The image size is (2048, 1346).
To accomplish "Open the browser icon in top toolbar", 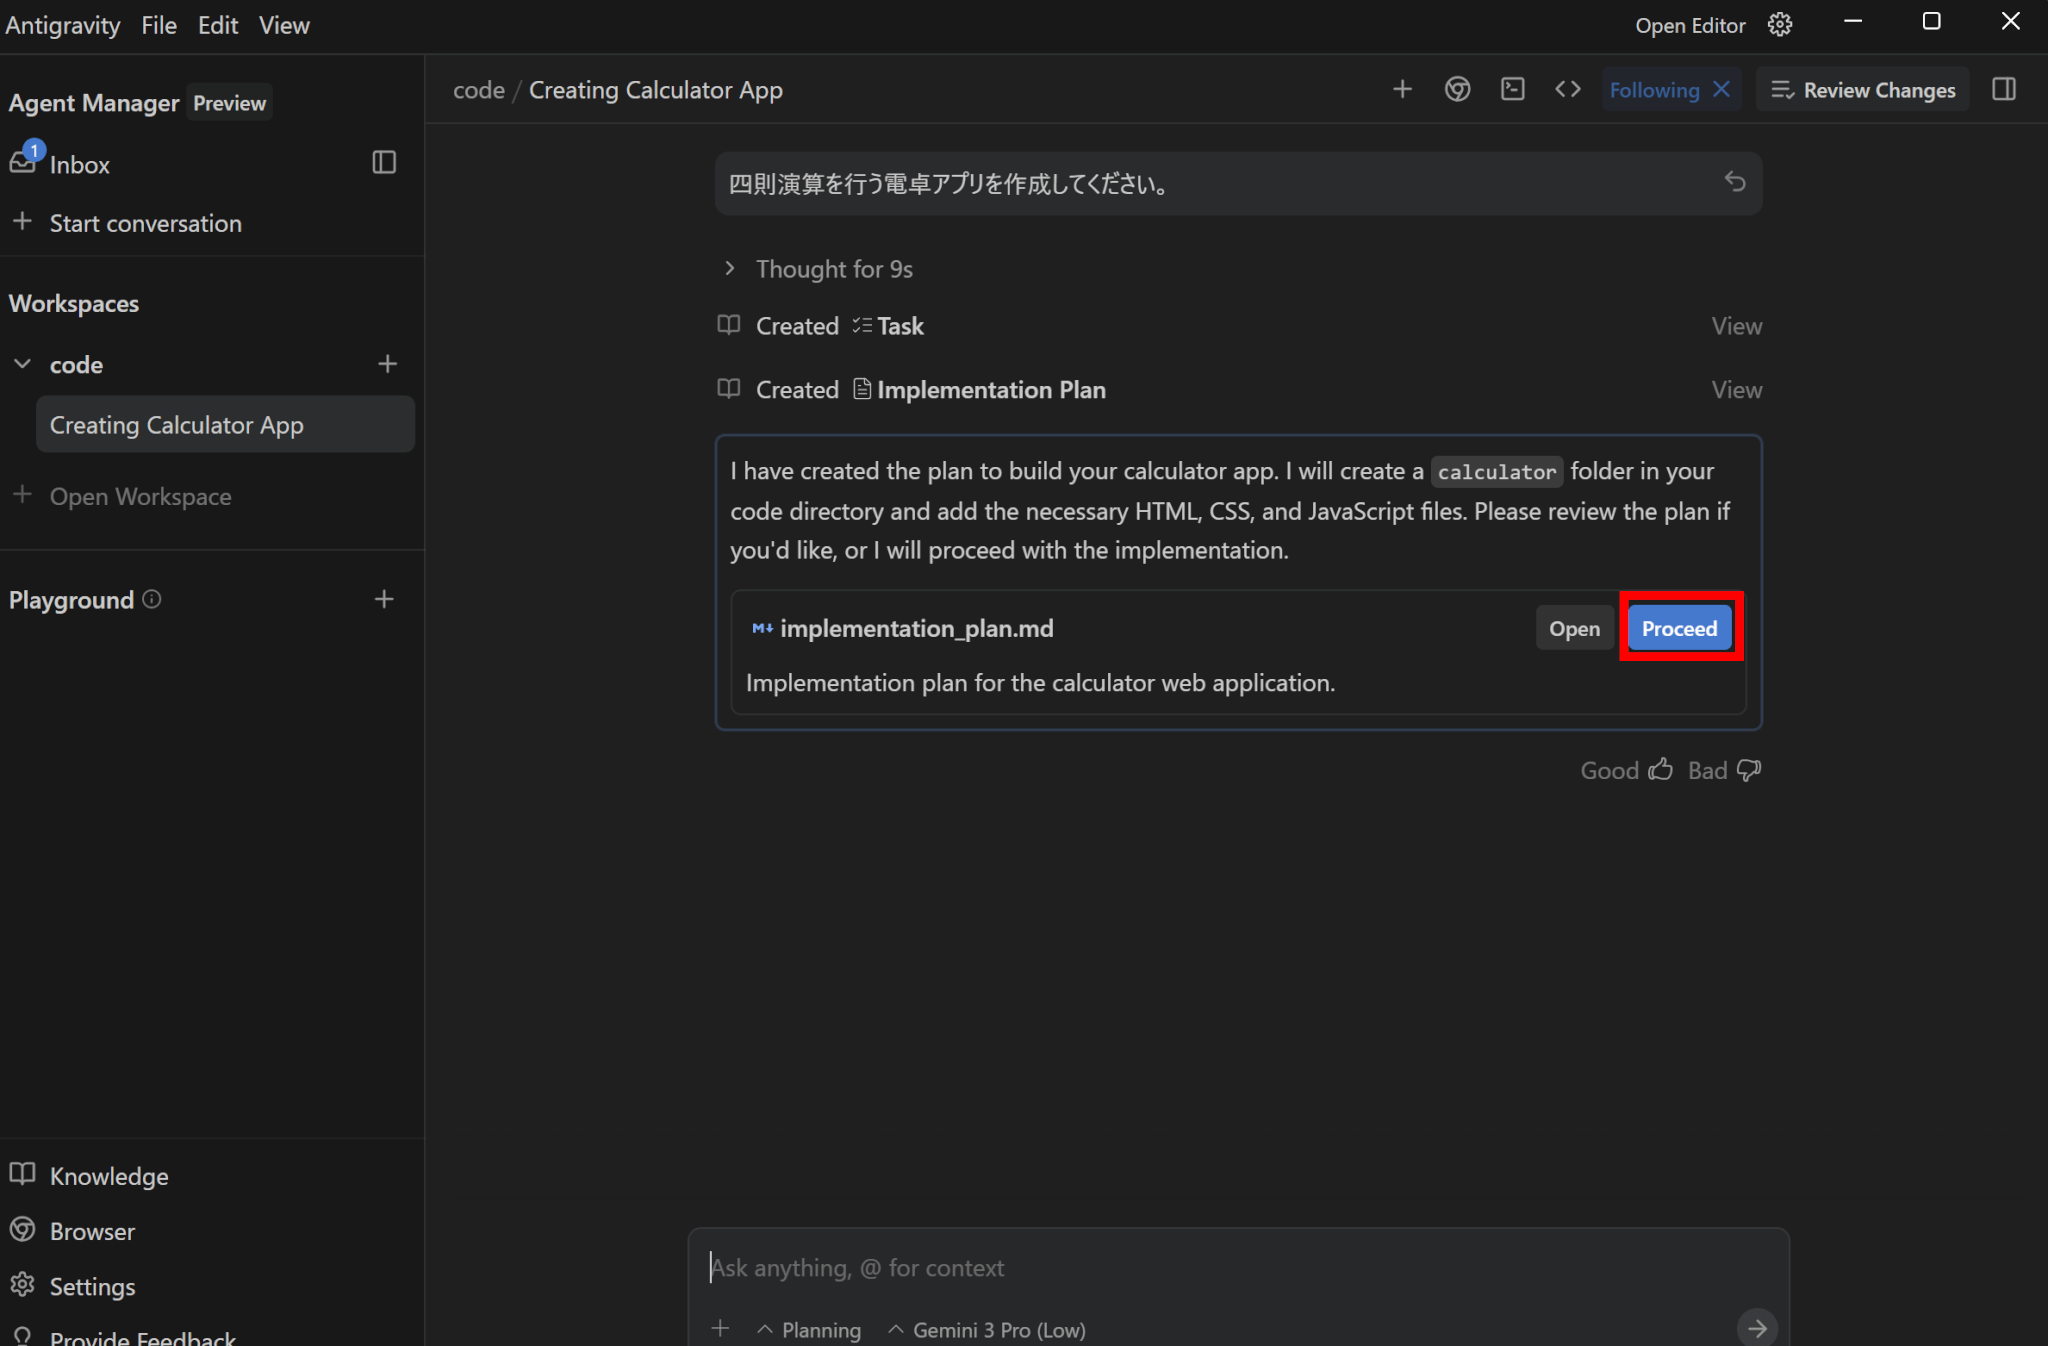I will tap(1457, 89).
